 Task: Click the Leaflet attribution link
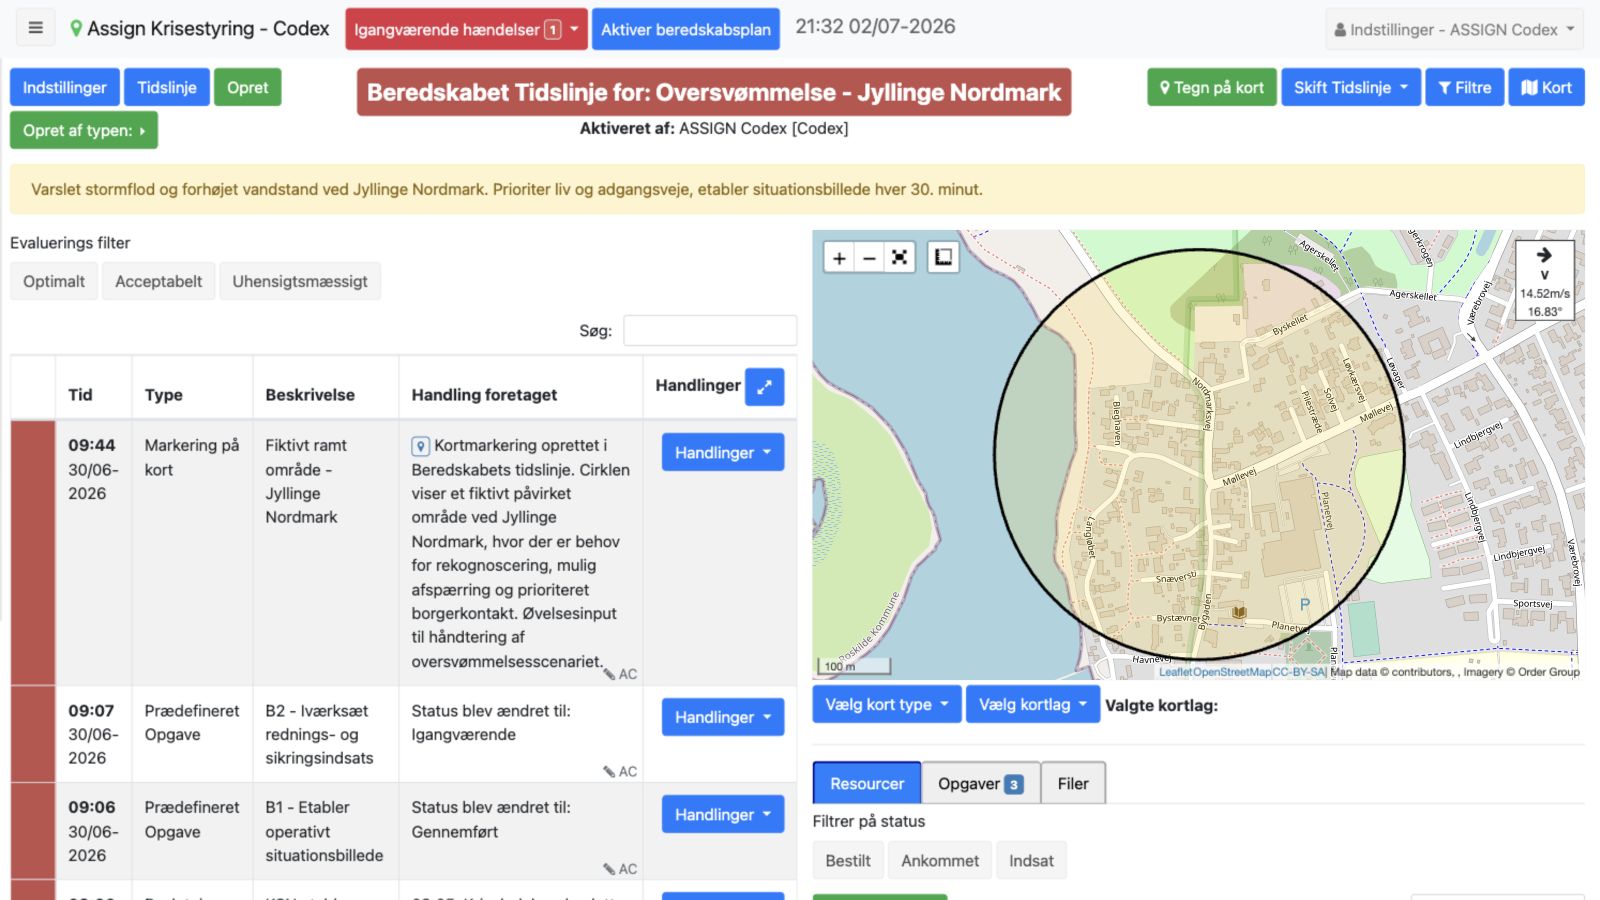tap(1175, 672)
